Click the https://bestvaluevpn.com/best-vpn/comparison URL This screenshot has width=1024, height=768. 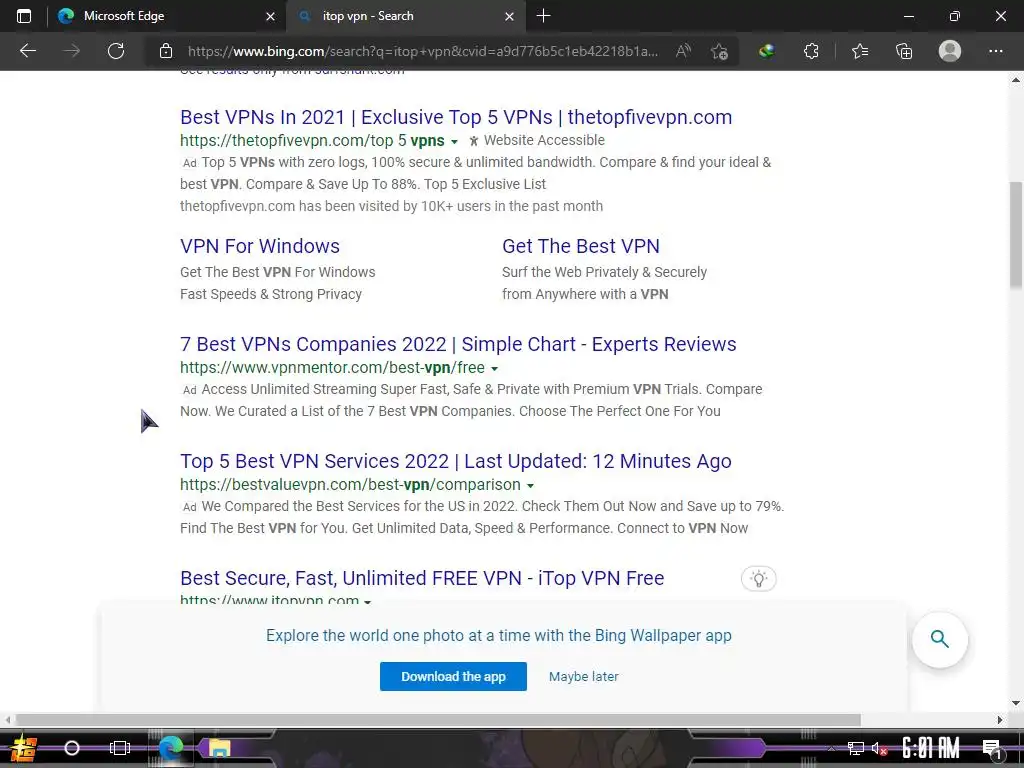coord(350,485)
